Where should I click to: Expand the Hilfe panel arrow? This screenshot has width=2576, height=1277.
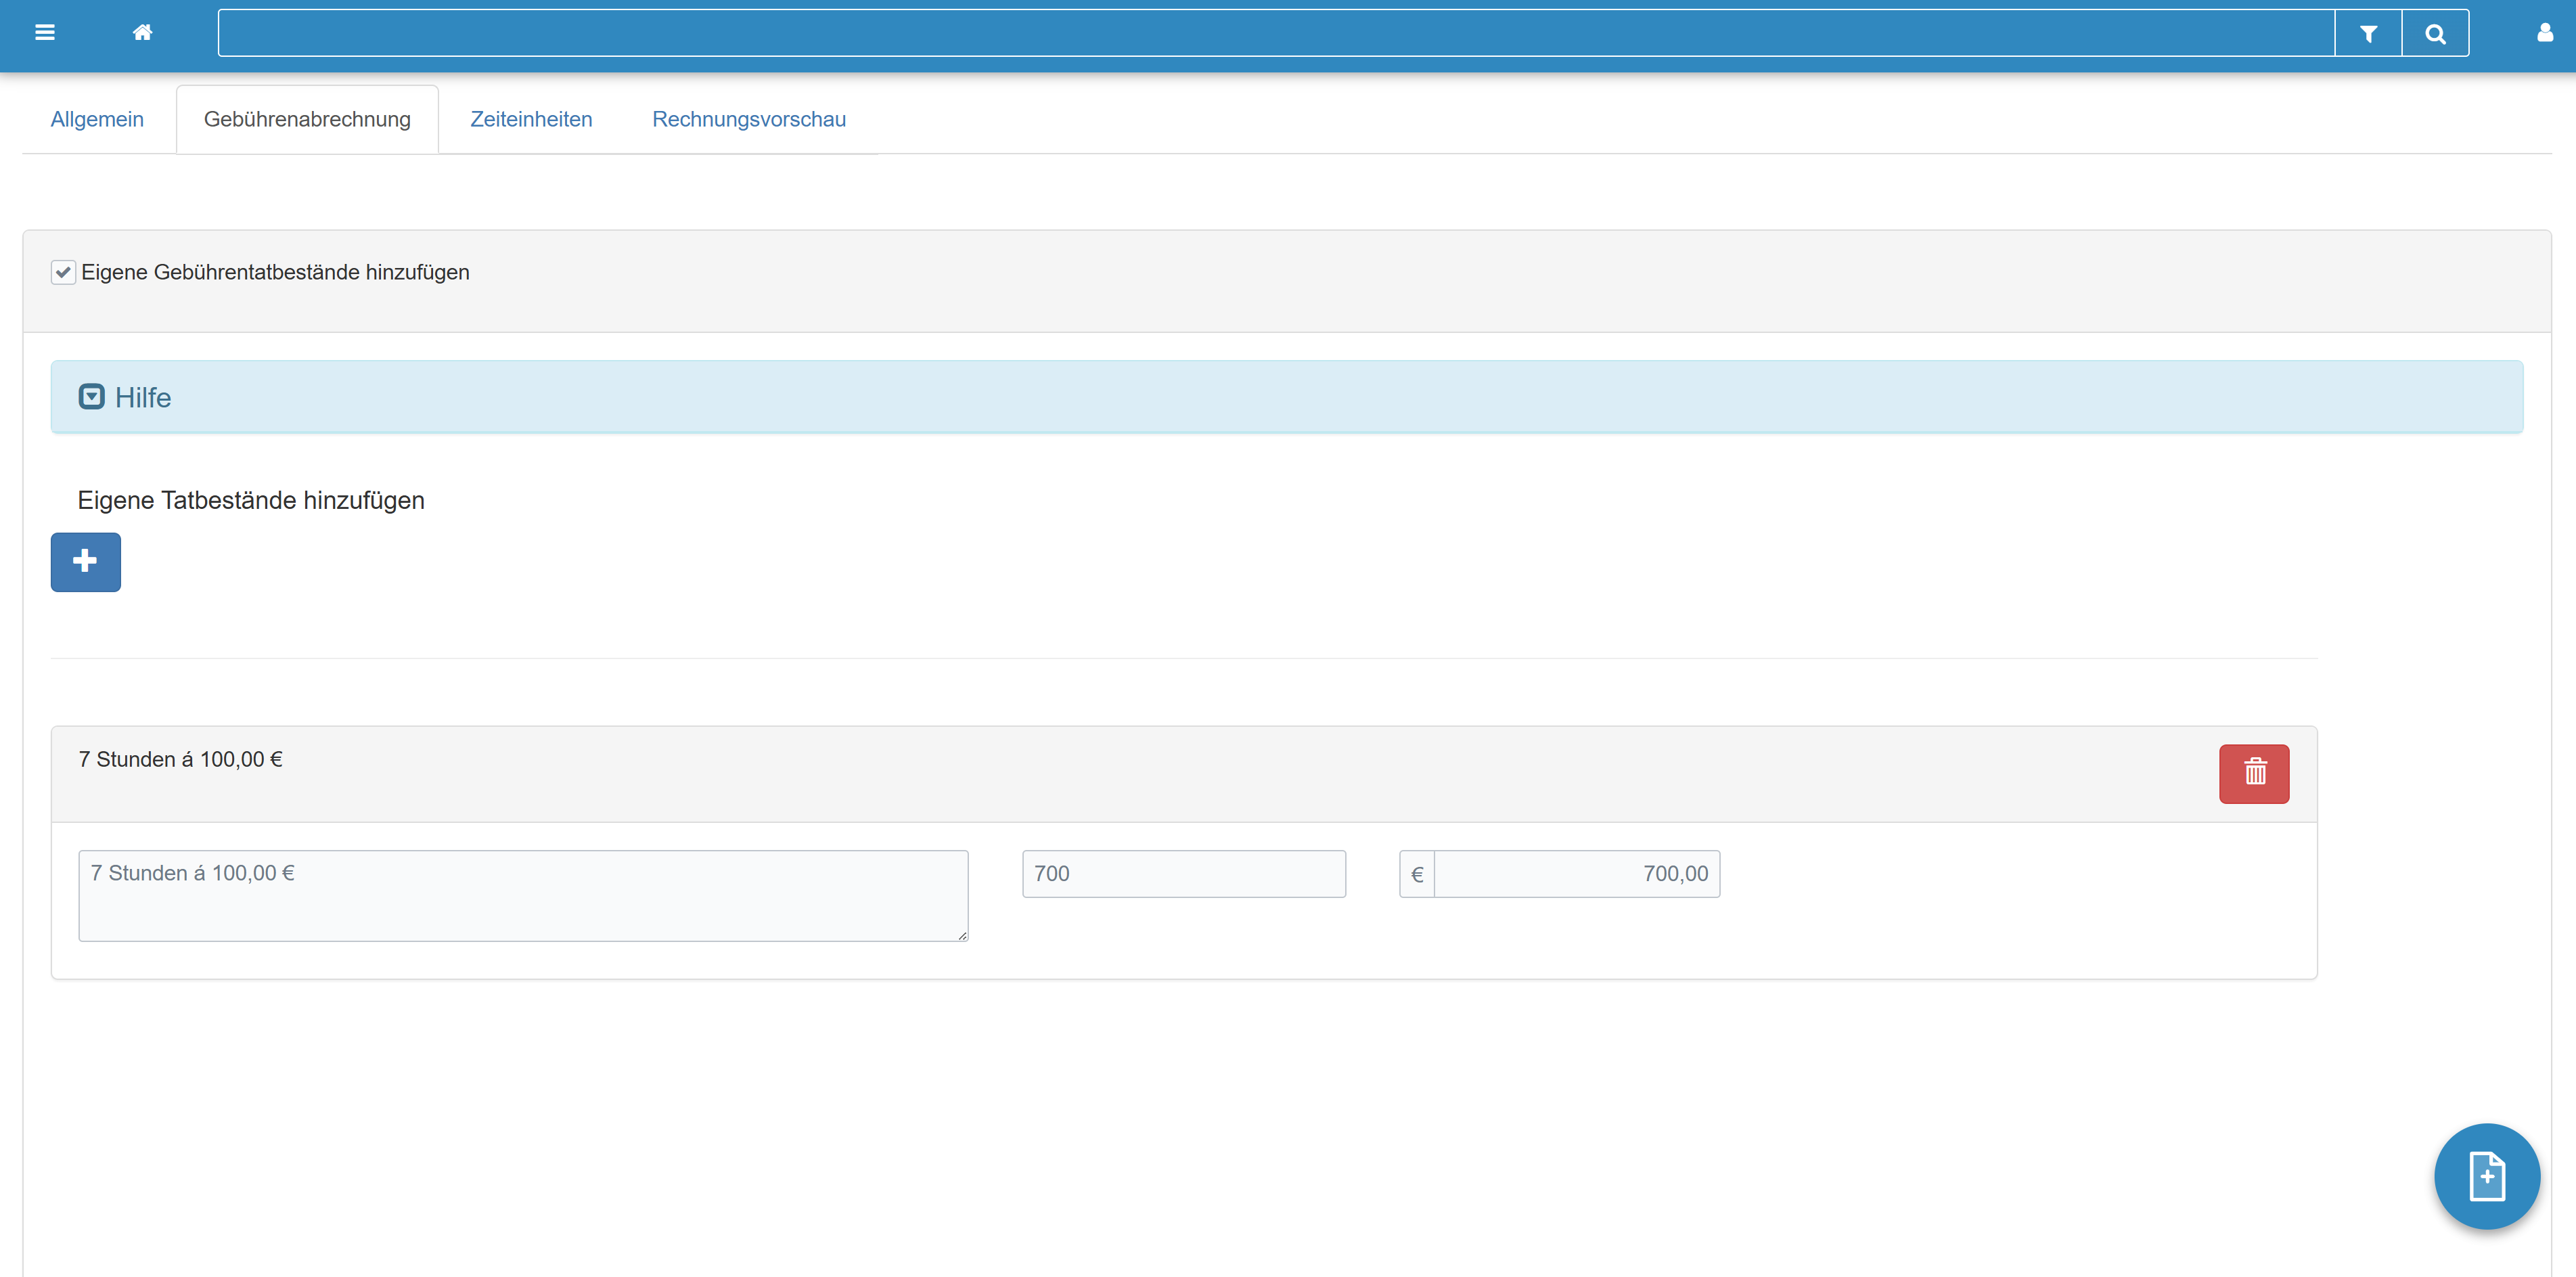coord(91,397)
